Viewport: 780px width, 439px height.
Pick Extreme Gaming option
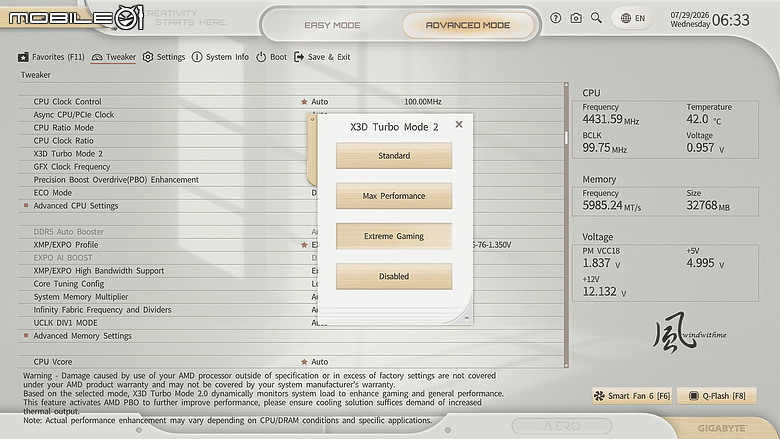point(394,236)
